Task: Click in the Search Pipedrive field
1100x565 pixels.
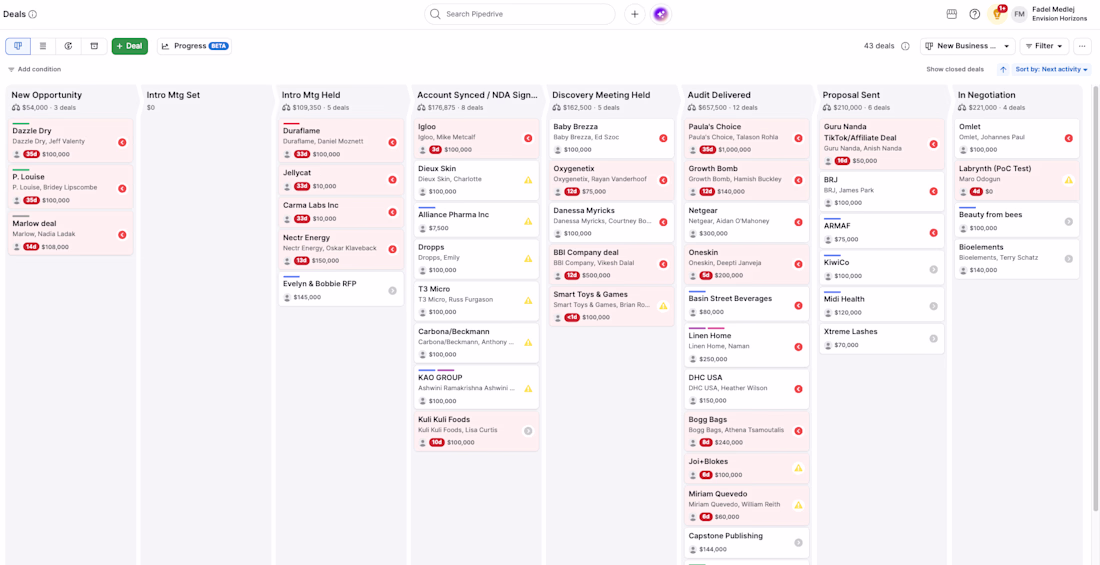Action: point(520,14)
